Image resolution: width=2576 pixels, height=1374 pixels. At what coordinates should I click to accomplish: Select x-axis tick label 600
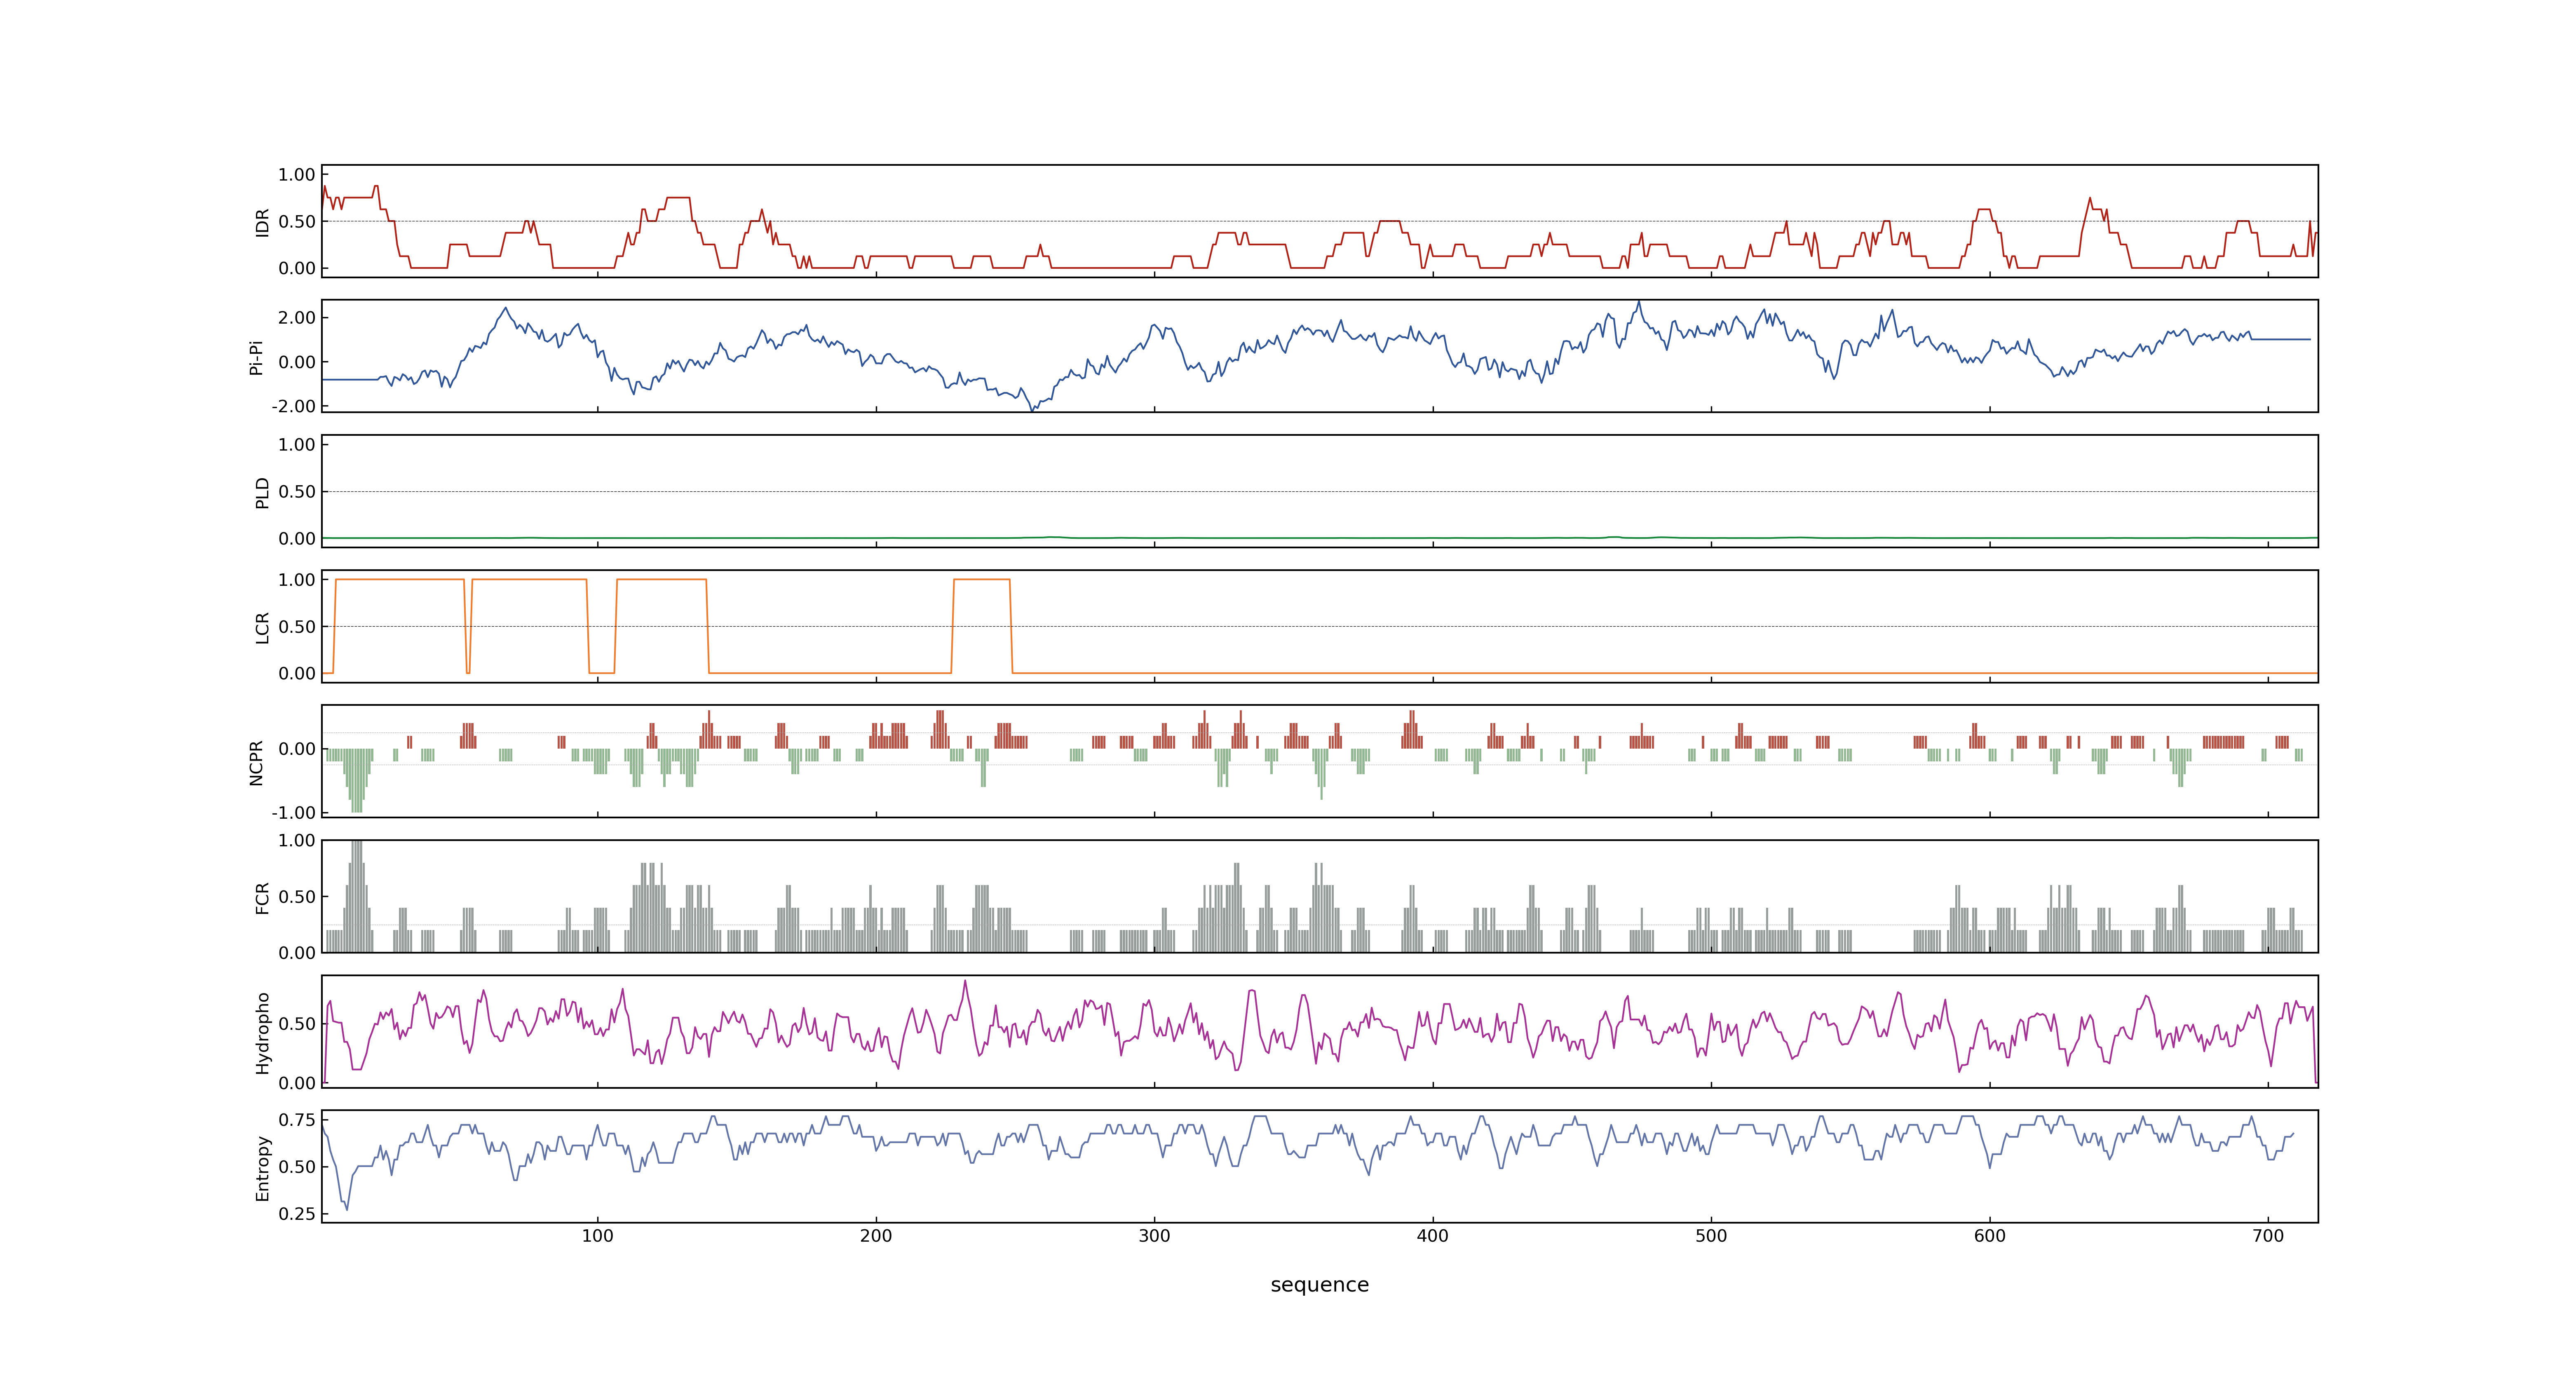coord(1990,1236)
